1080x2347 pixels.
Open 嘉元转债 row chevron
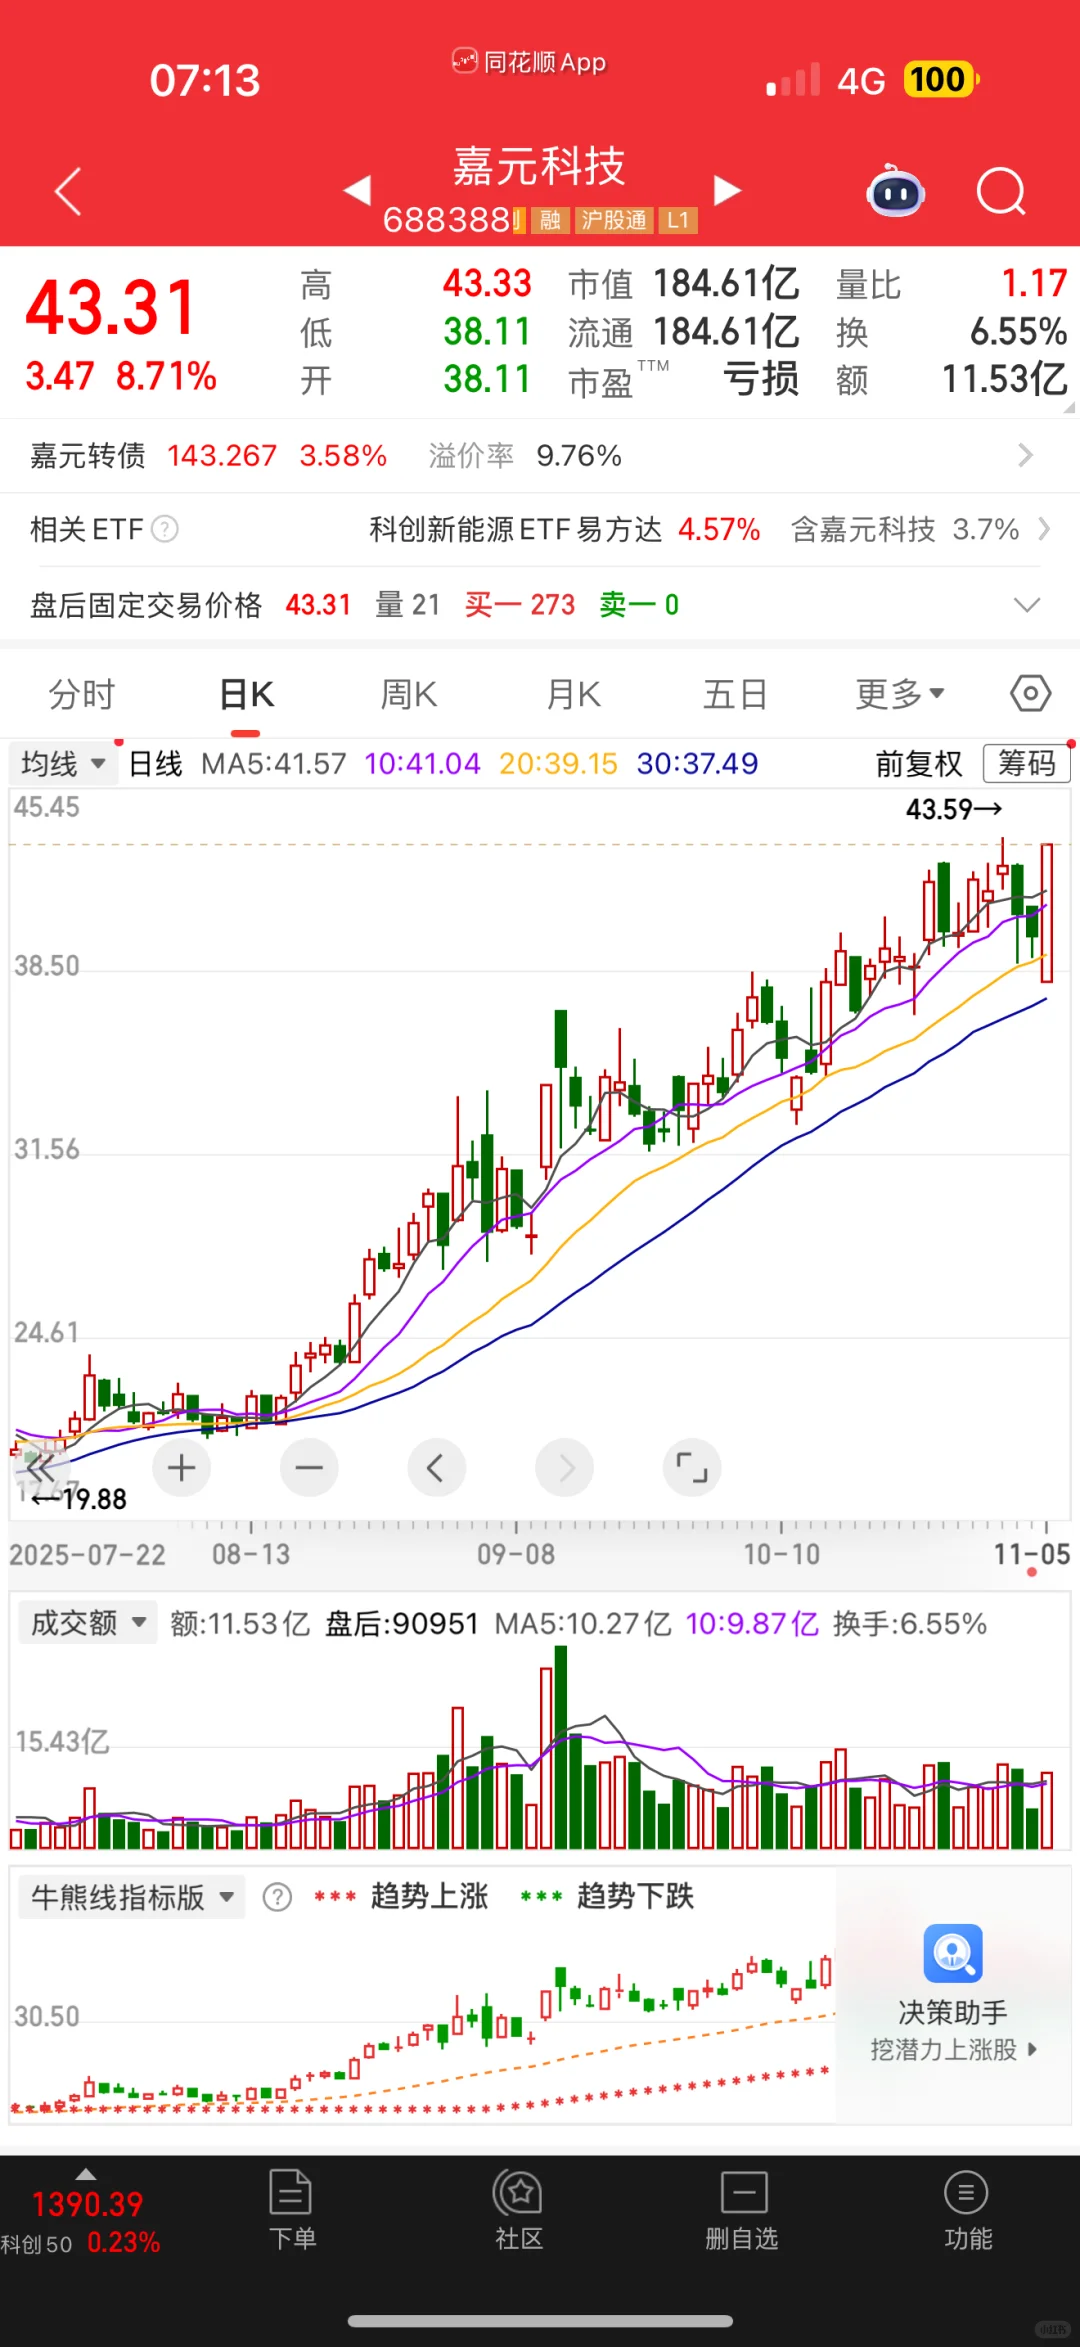1025,456
